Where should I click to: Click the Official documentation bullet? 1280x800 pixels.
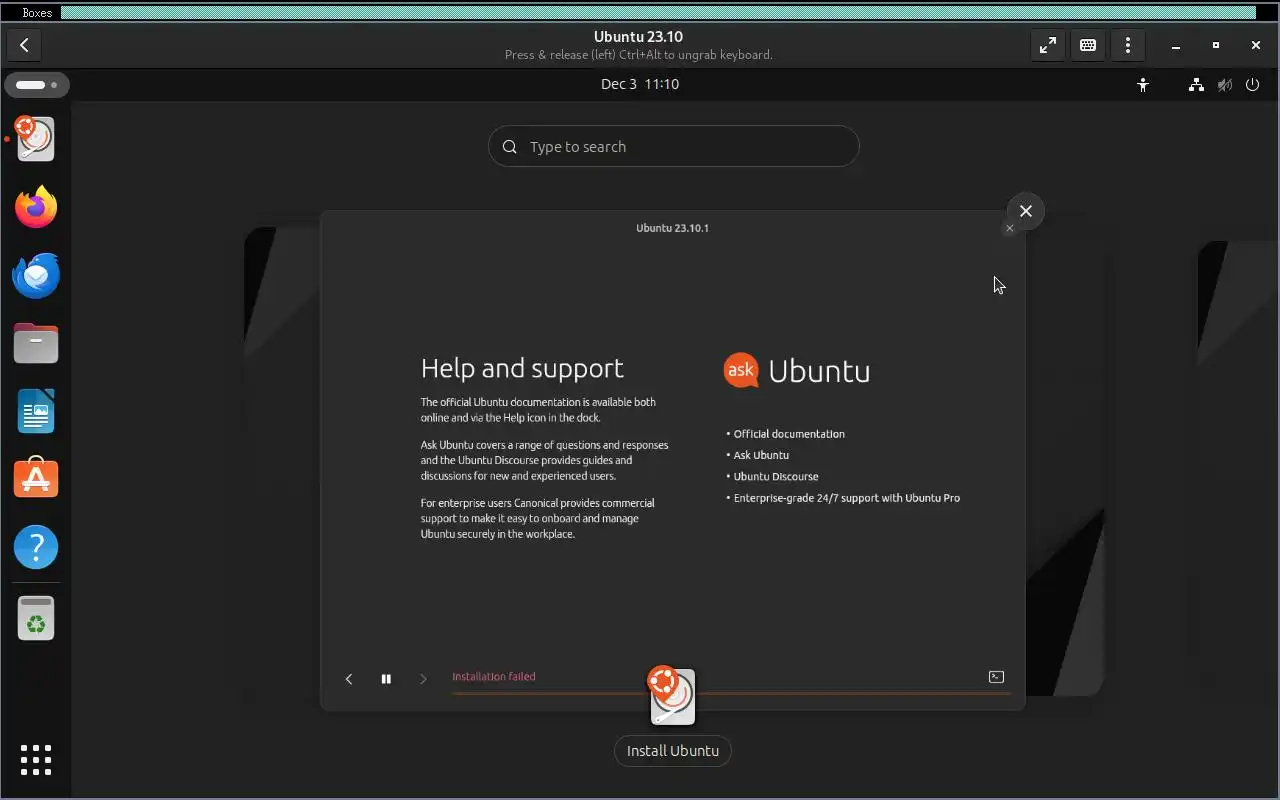pyautogui.click(x=789, y=434)
